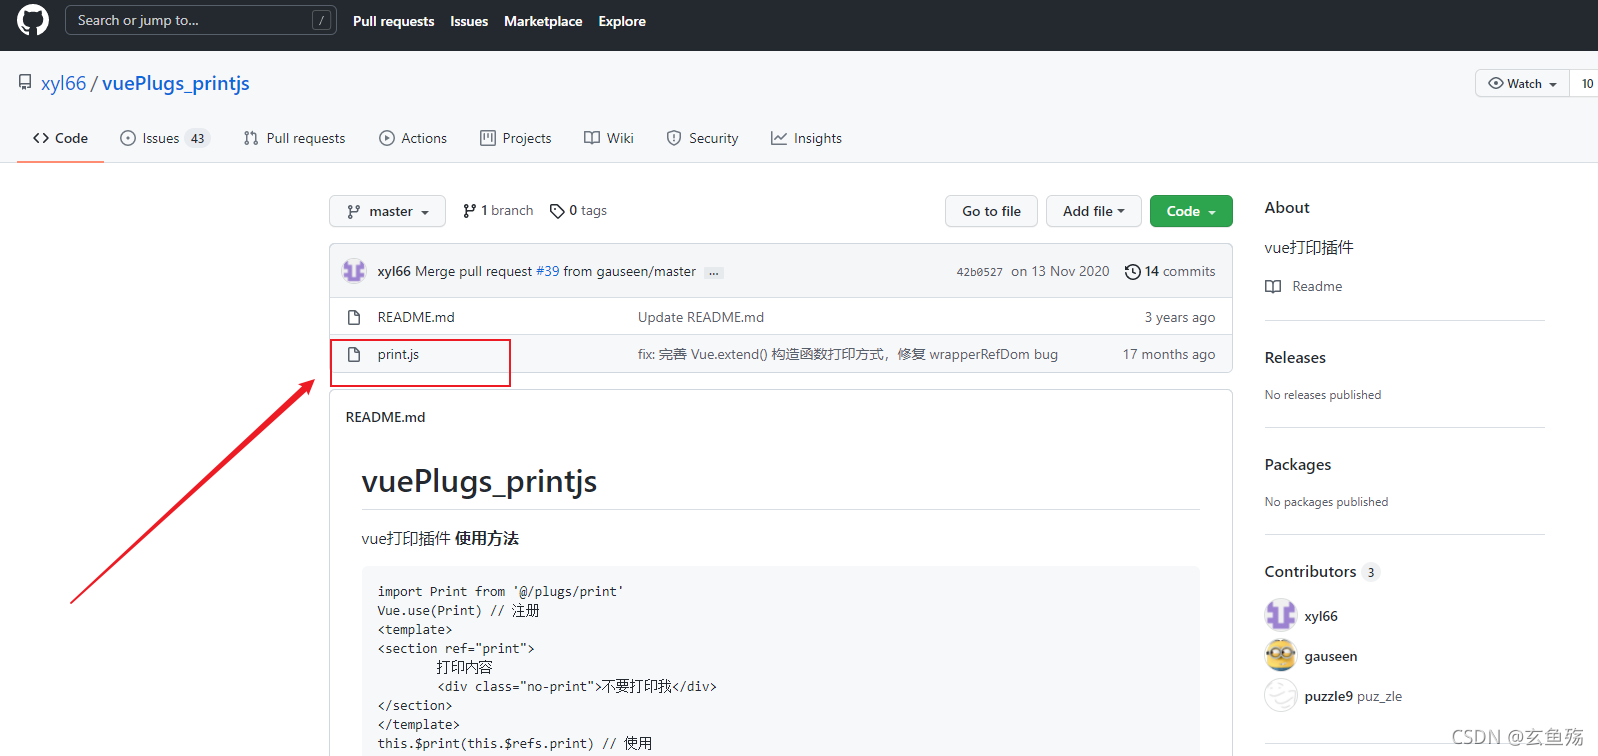Open Issues in top navigation bar

(x=469, y=21)
